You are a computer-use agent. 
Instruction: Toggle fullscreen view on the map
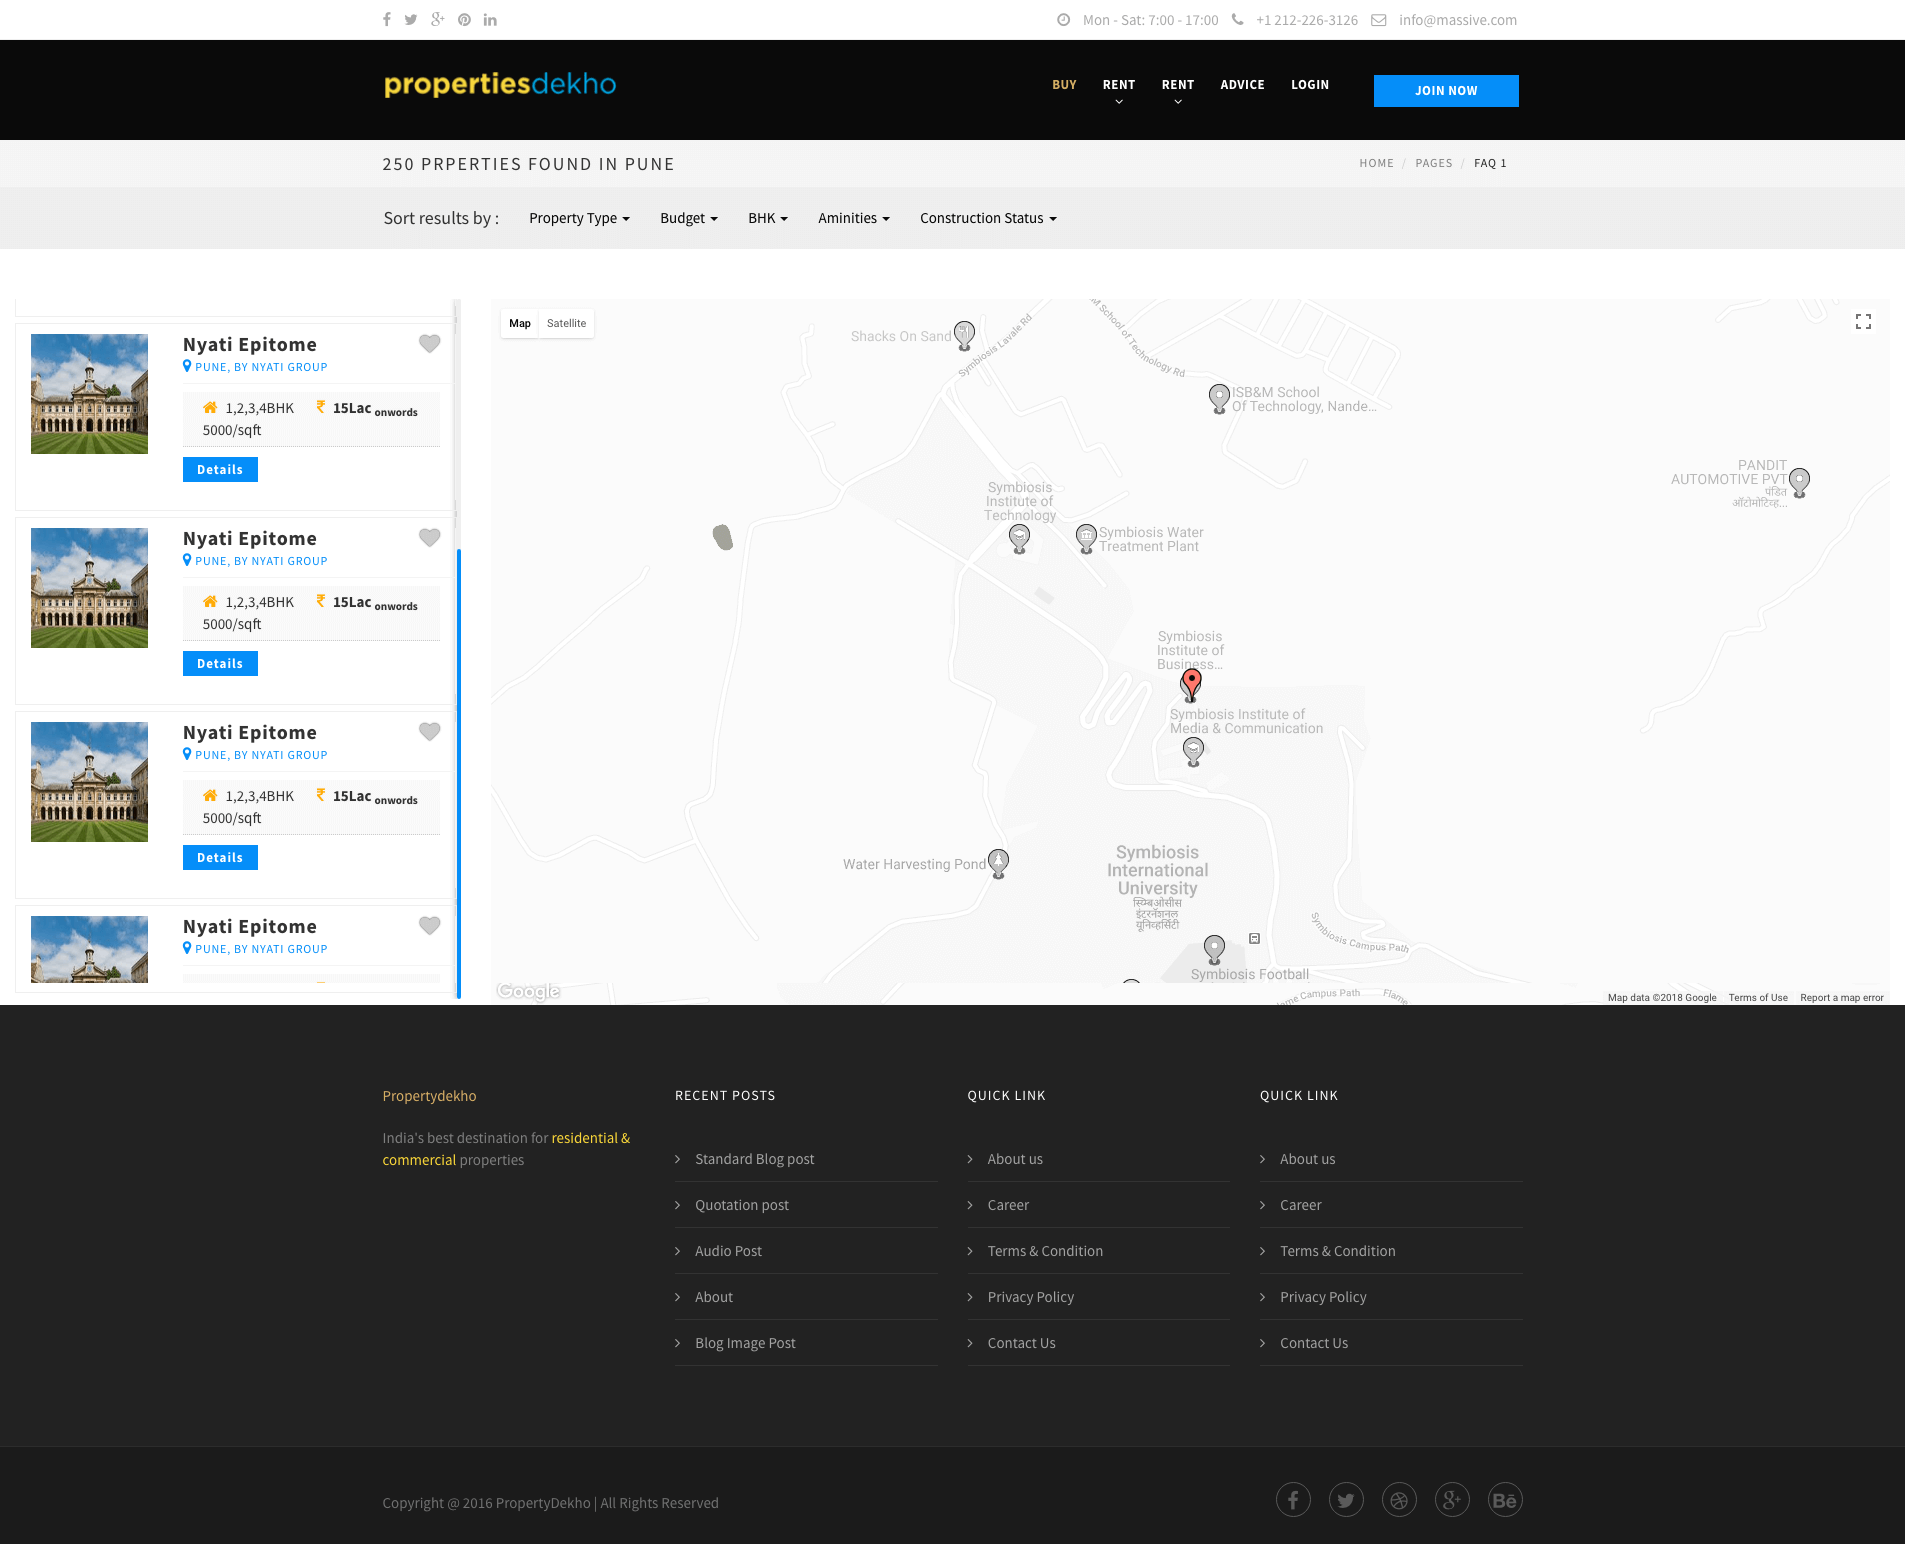pos(1863,322)
